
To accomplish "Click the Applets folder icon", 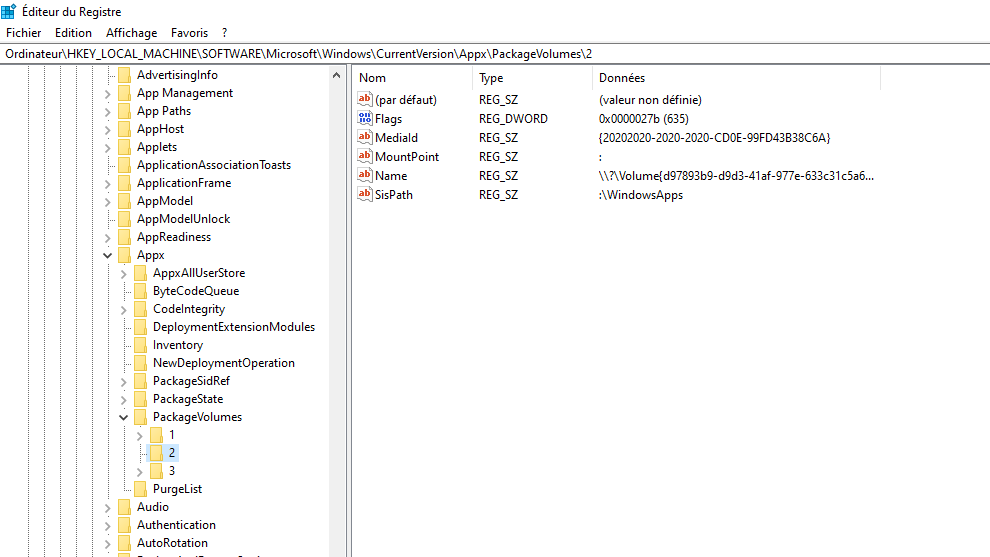I will (124, 147).
